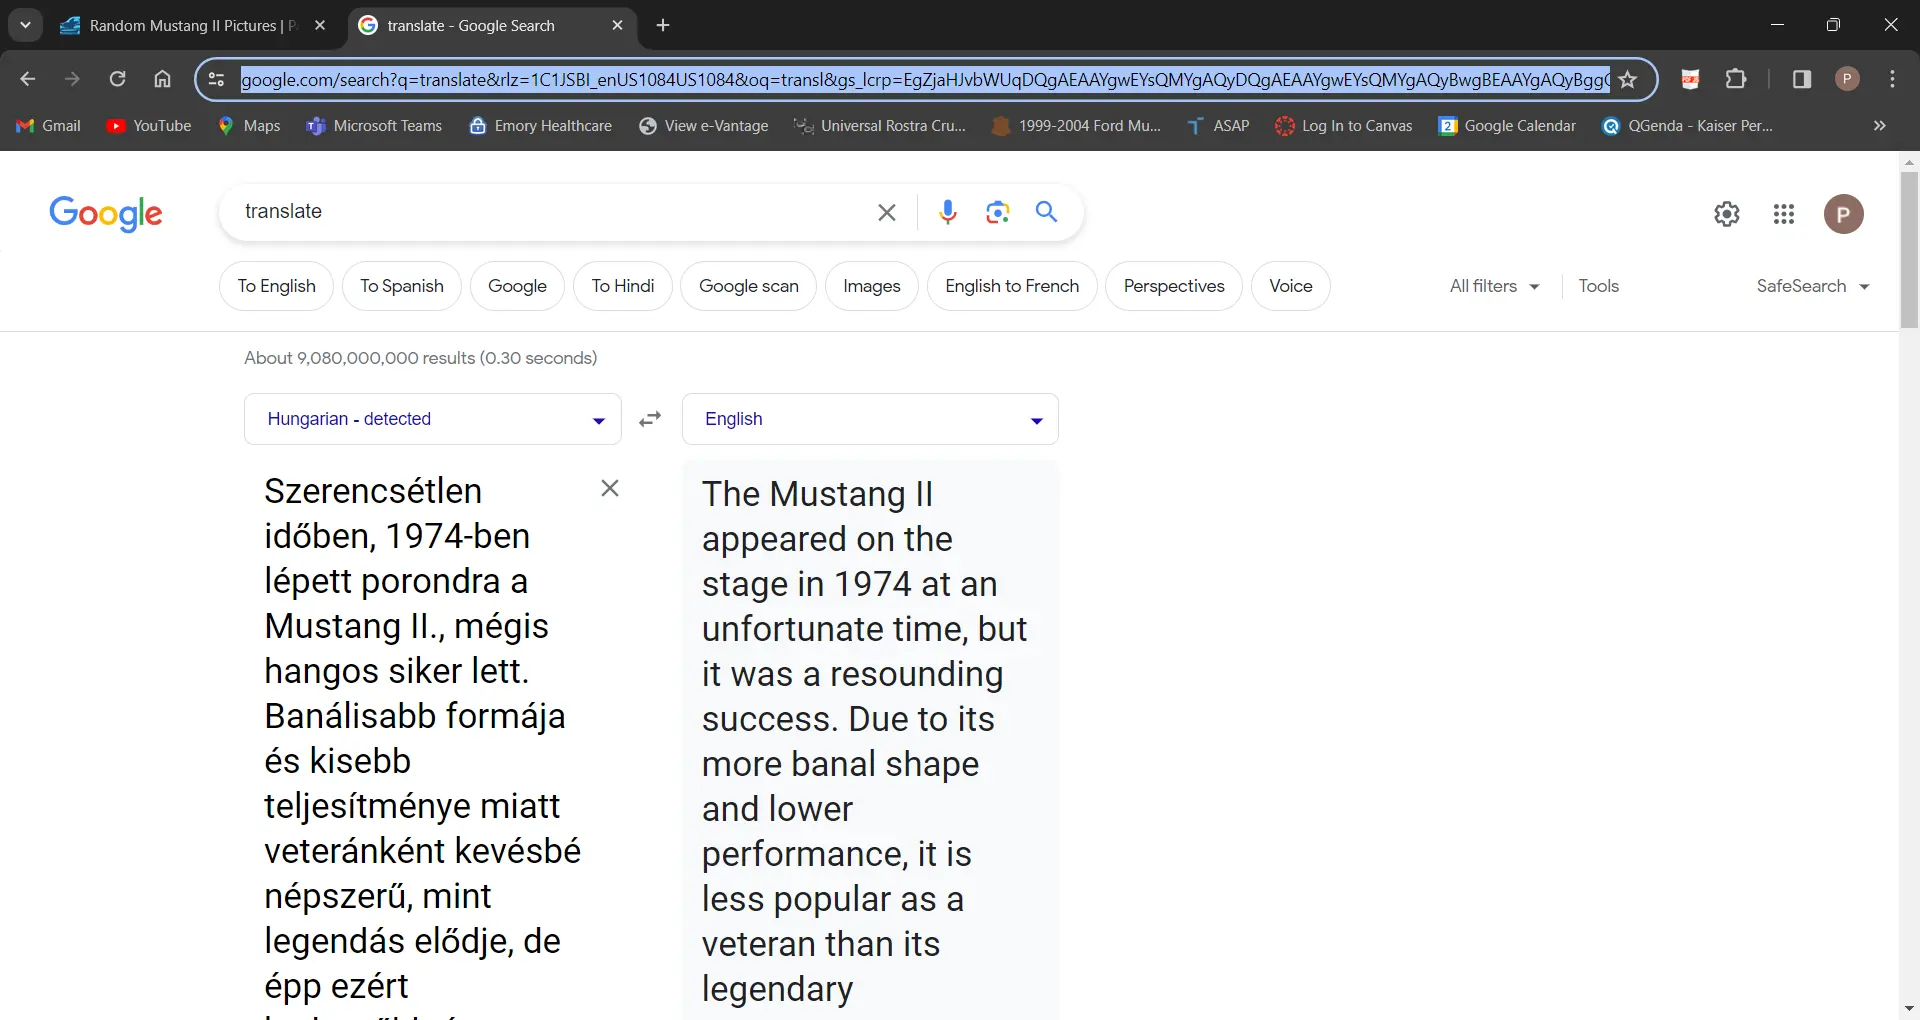This screenshot has width=1920, height=1020.
Task: Open the YouTube bookmark
Action: [x=149, y=126]
